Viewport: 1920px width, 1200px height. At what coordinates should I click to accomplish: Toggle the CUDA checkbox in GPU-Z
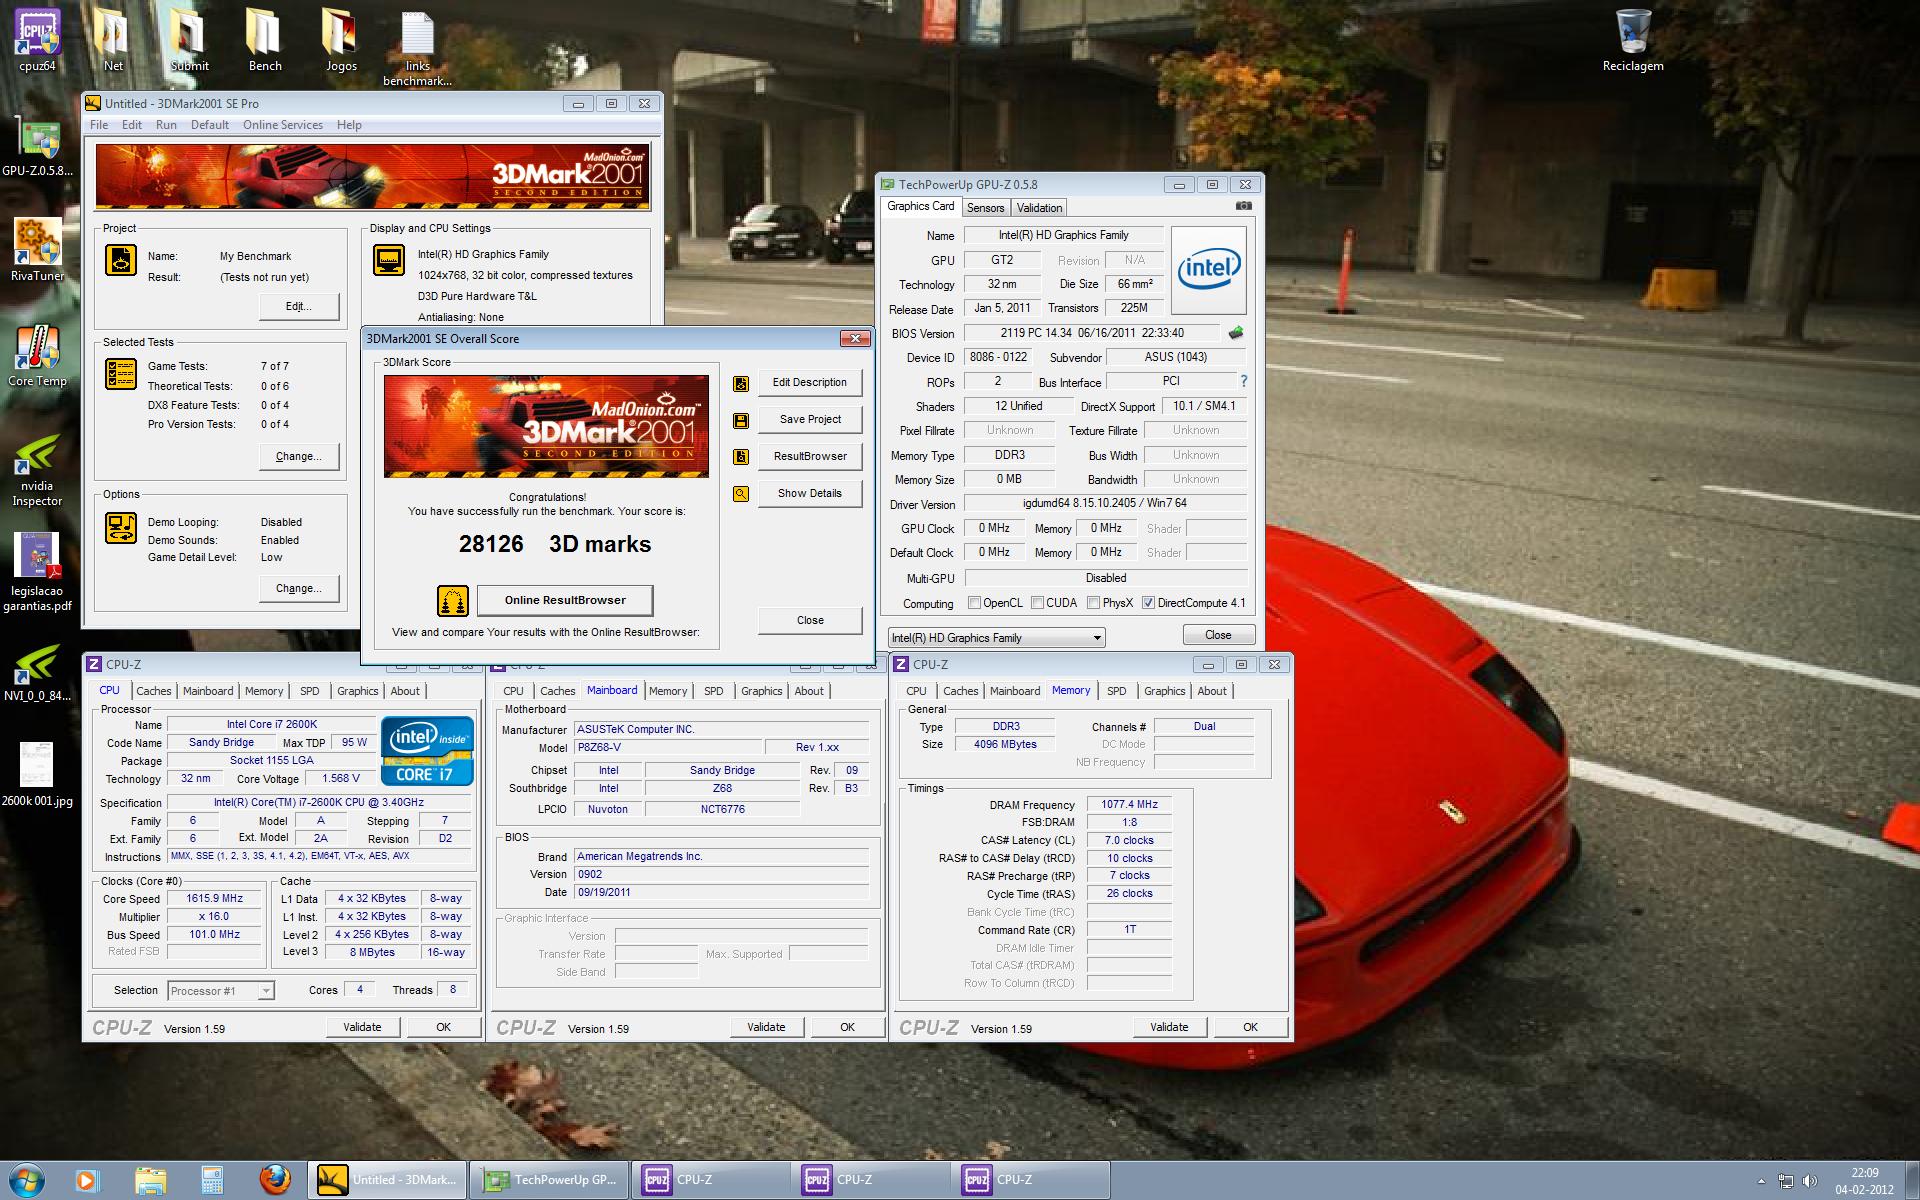(1038, 603)
